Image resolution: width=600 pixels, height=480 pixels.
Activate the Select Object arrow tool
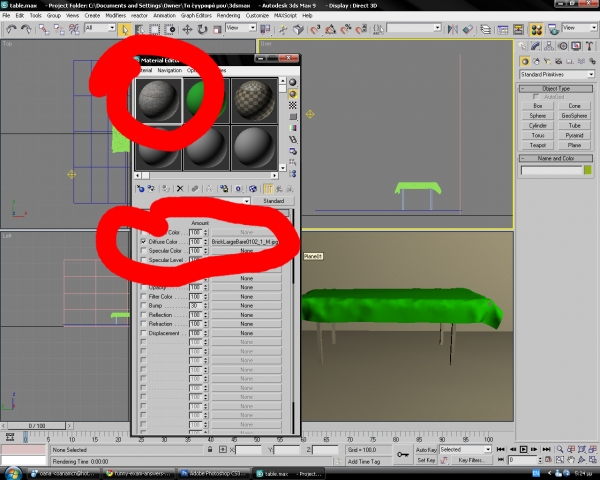click(125, 29)
